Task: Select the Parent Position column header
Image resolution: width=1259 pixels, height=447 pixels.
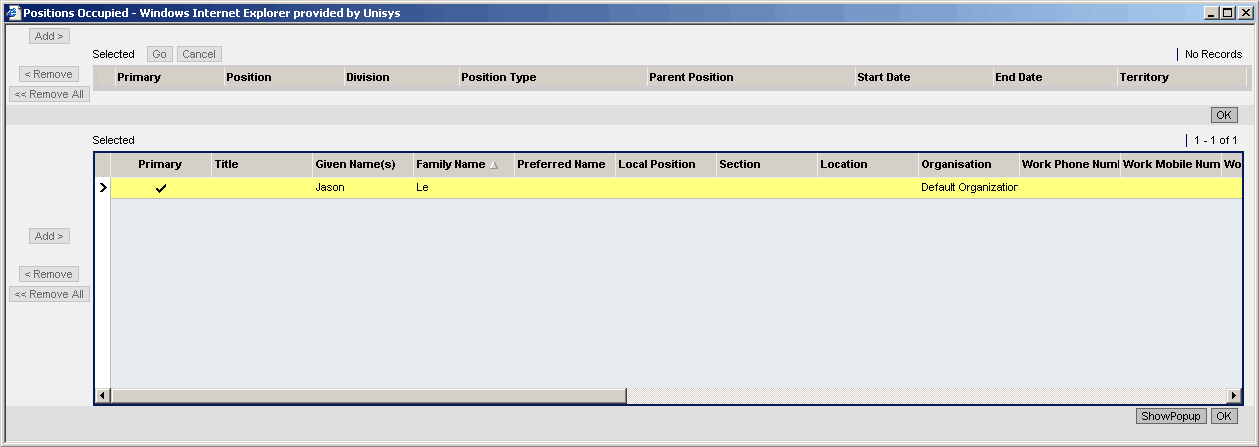Action: (691, 77)
